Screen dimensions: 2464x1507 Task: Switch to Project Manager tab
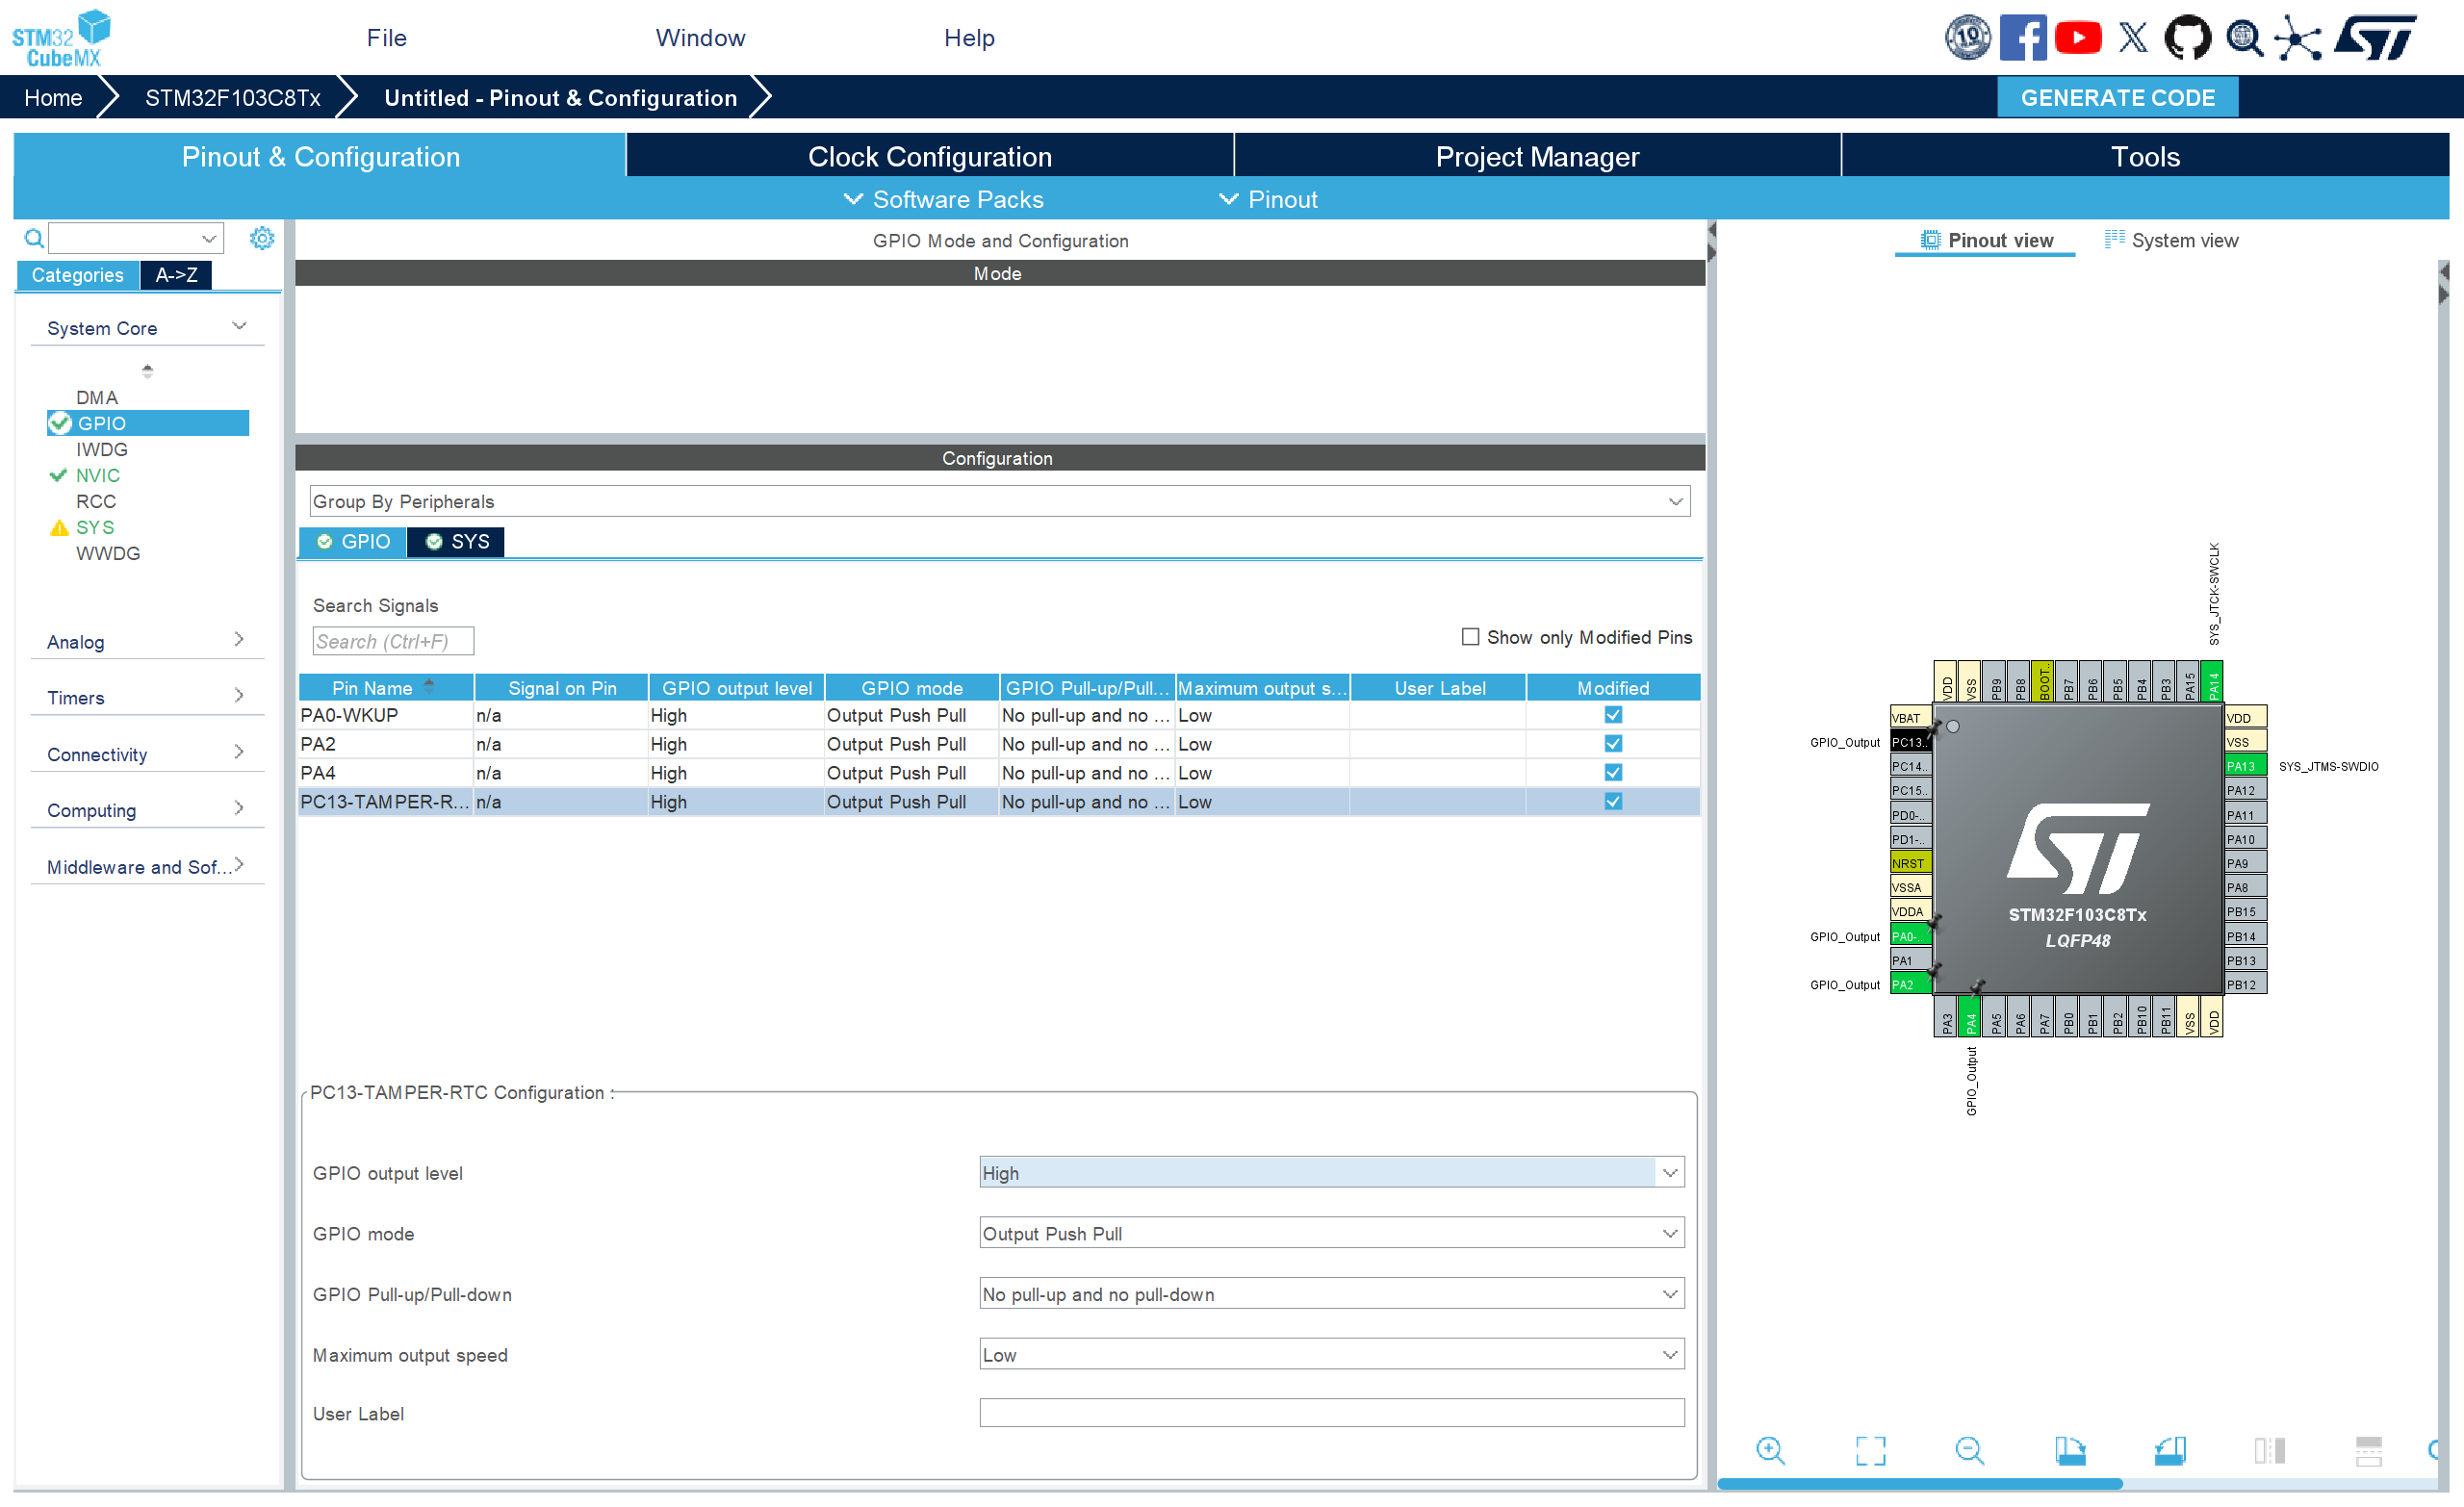tap(1537, 156)
